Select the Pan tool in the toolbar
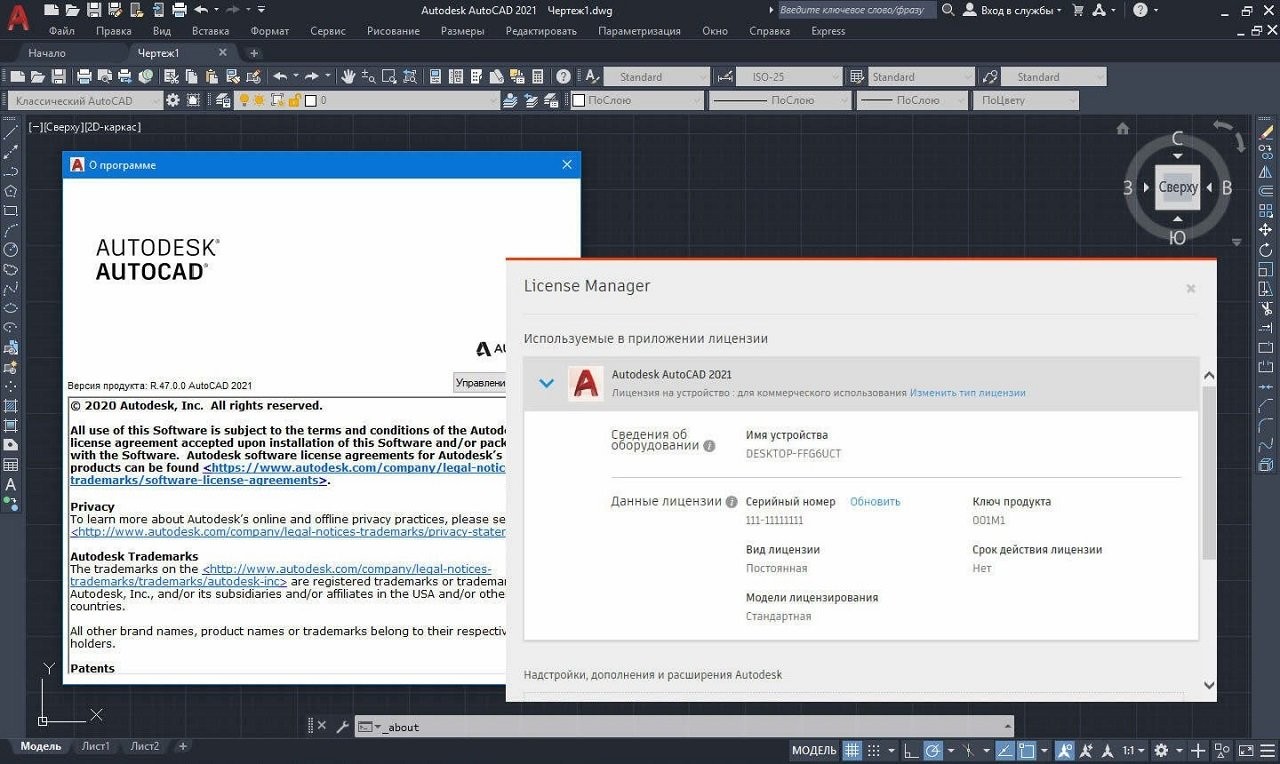 (x=347, y=76)
